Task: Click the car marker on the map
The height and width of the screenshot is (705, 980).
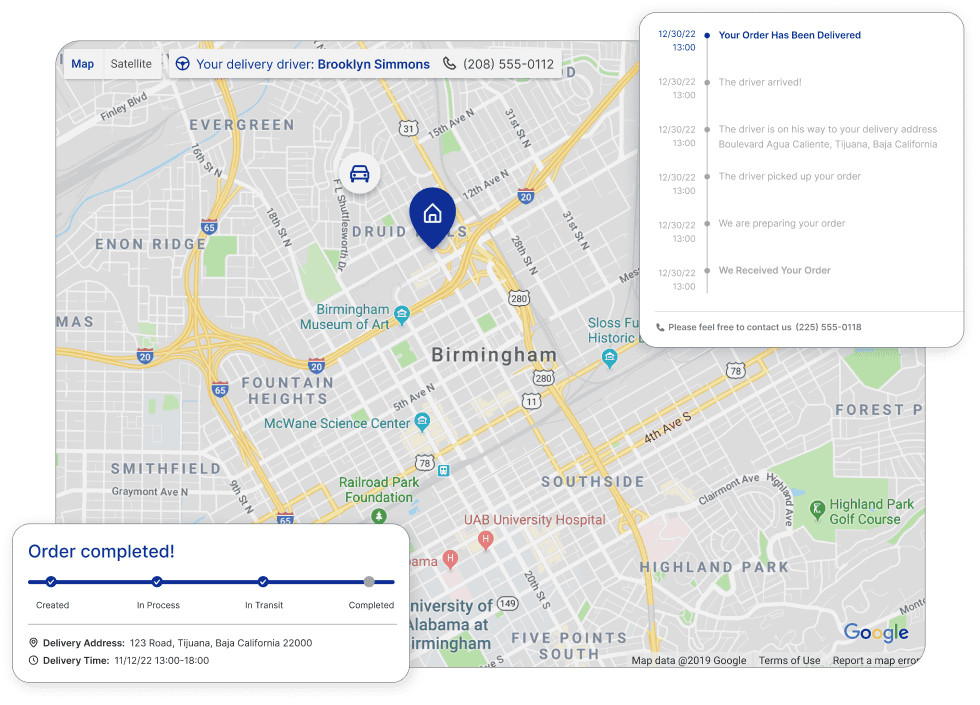Action: click(359, 173)
